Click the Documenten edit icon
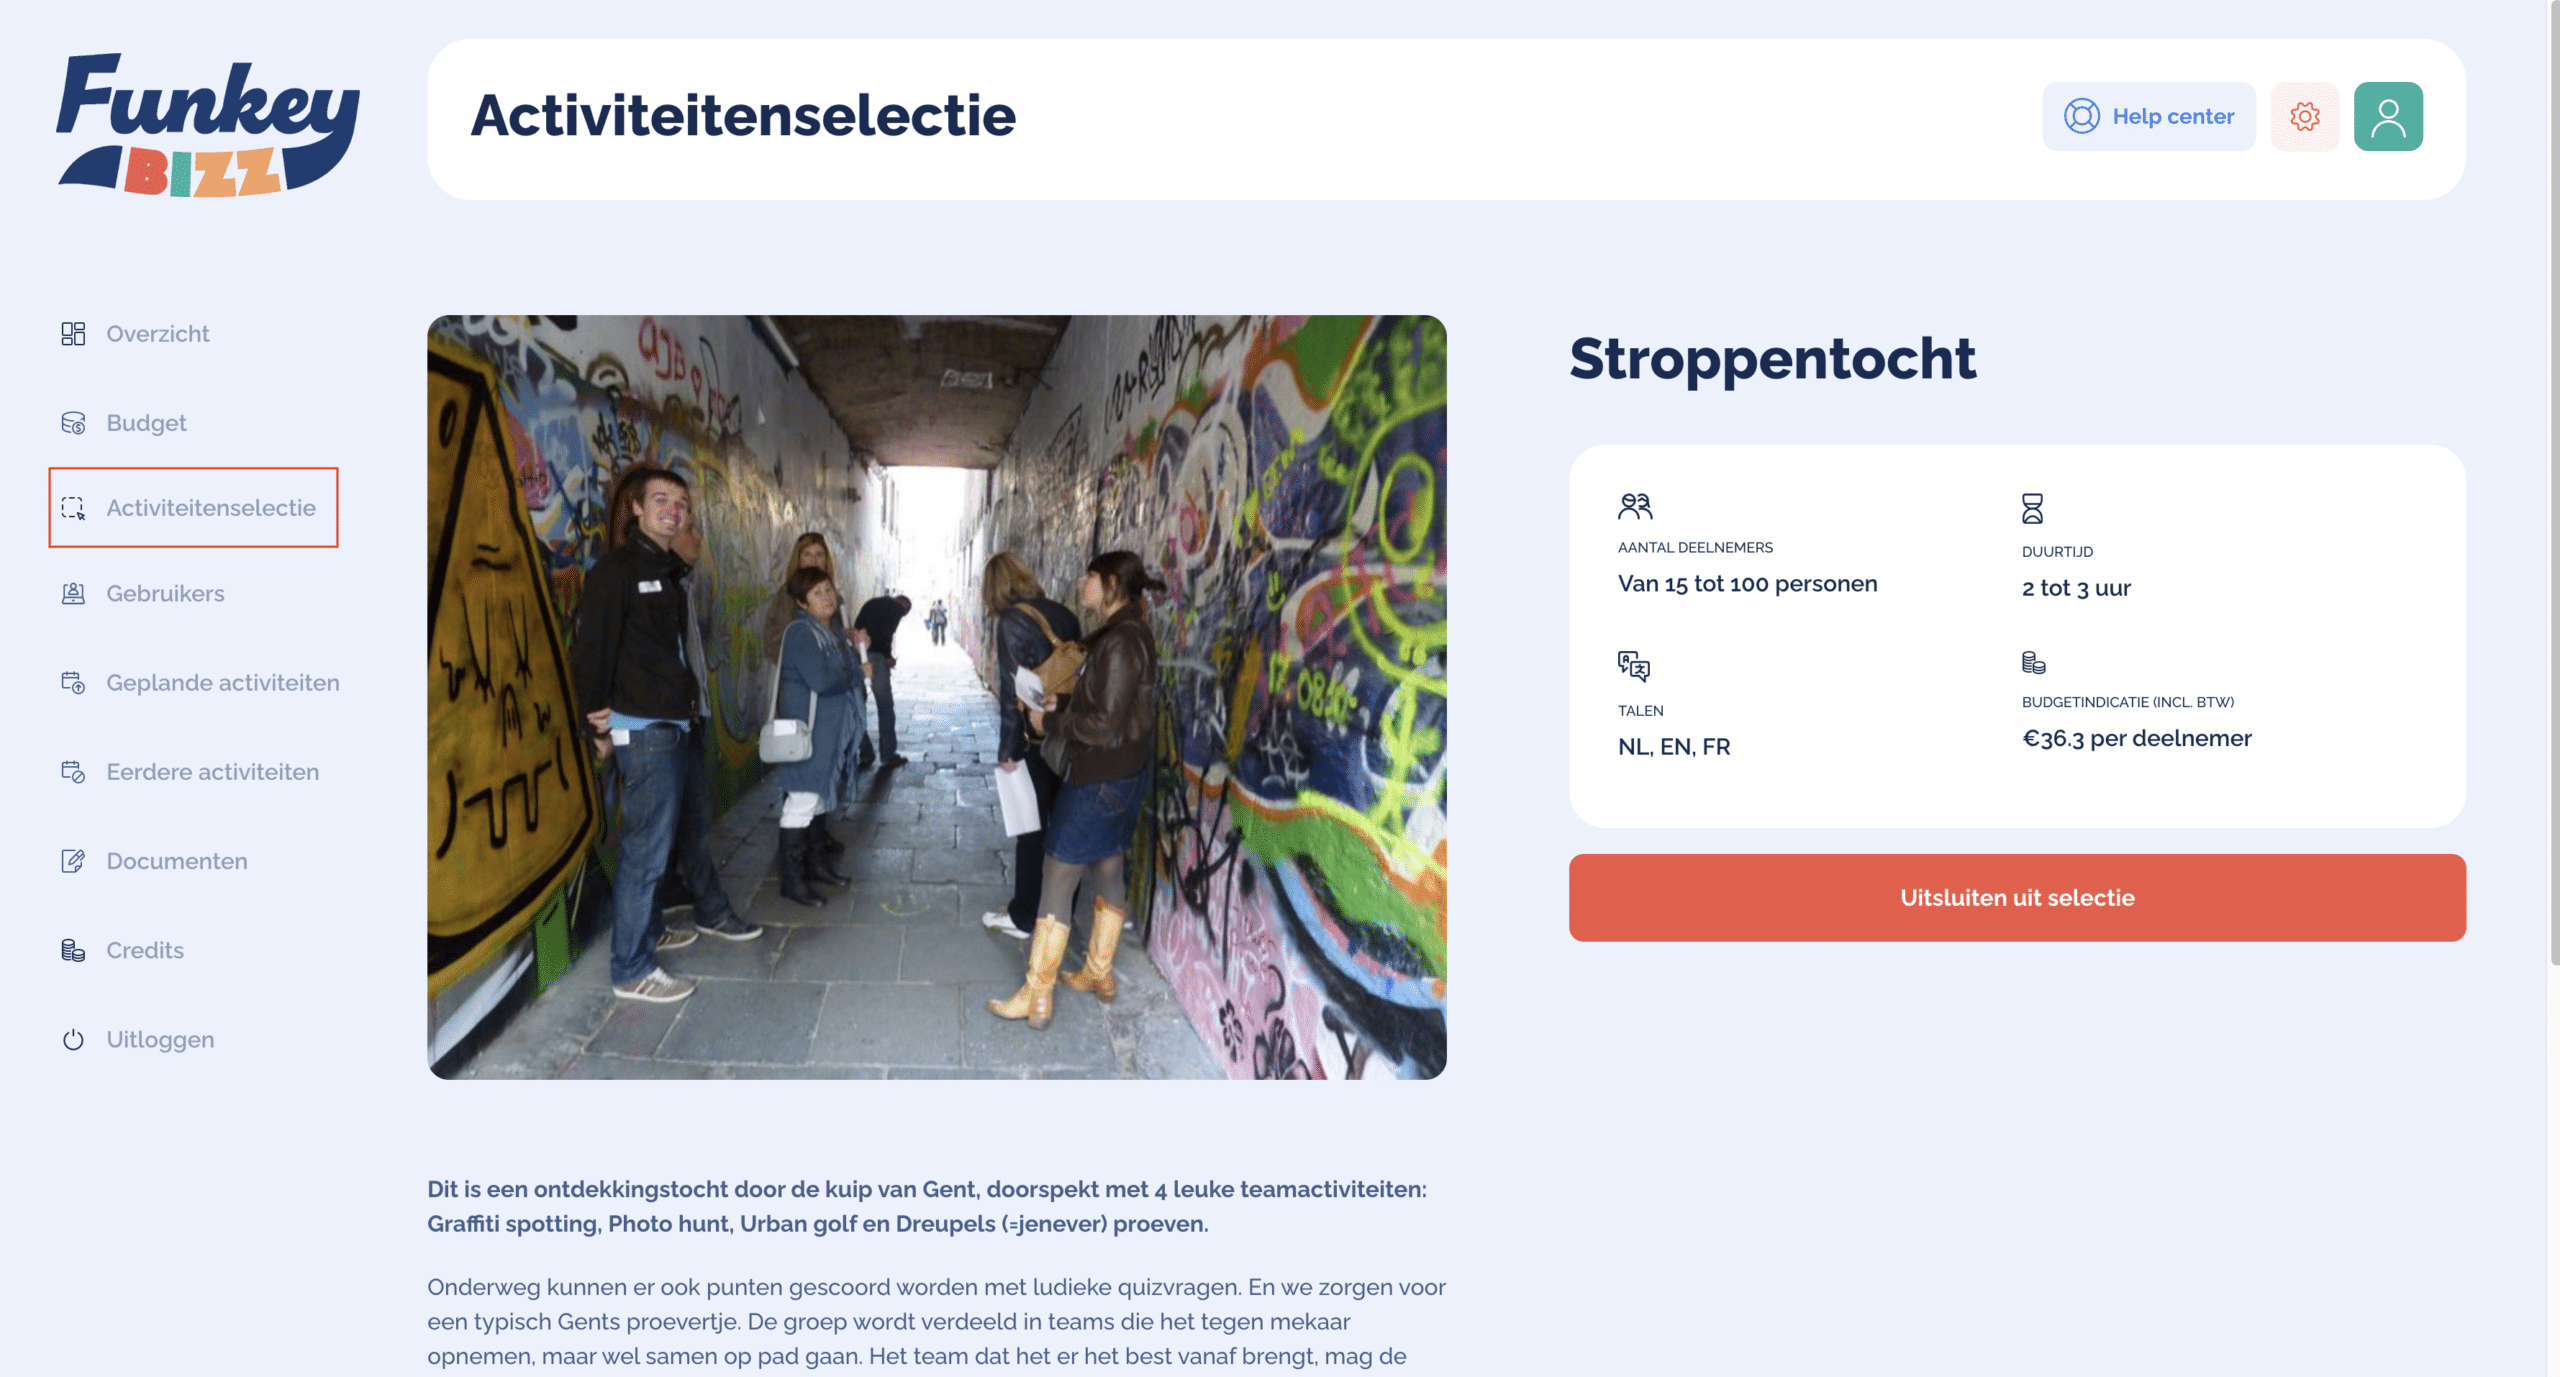 pyautogui.click(x=73, y=861)
